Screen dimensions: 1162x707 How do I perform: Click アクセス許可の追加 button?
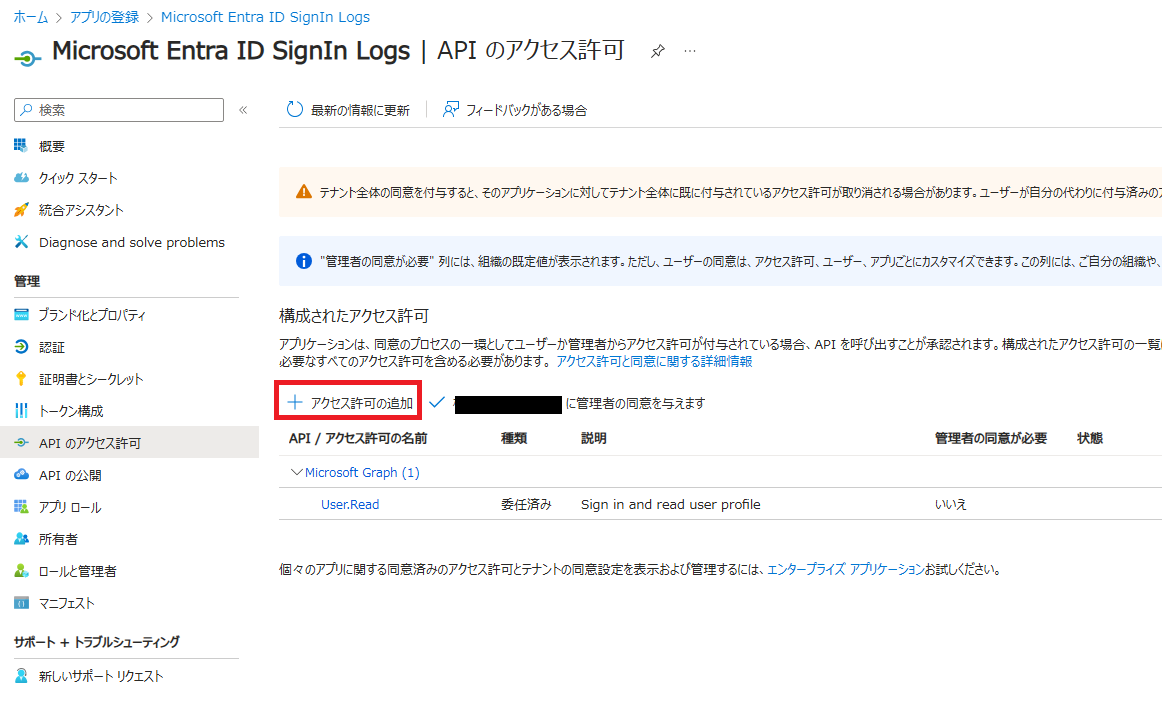[x=349, y=402]
